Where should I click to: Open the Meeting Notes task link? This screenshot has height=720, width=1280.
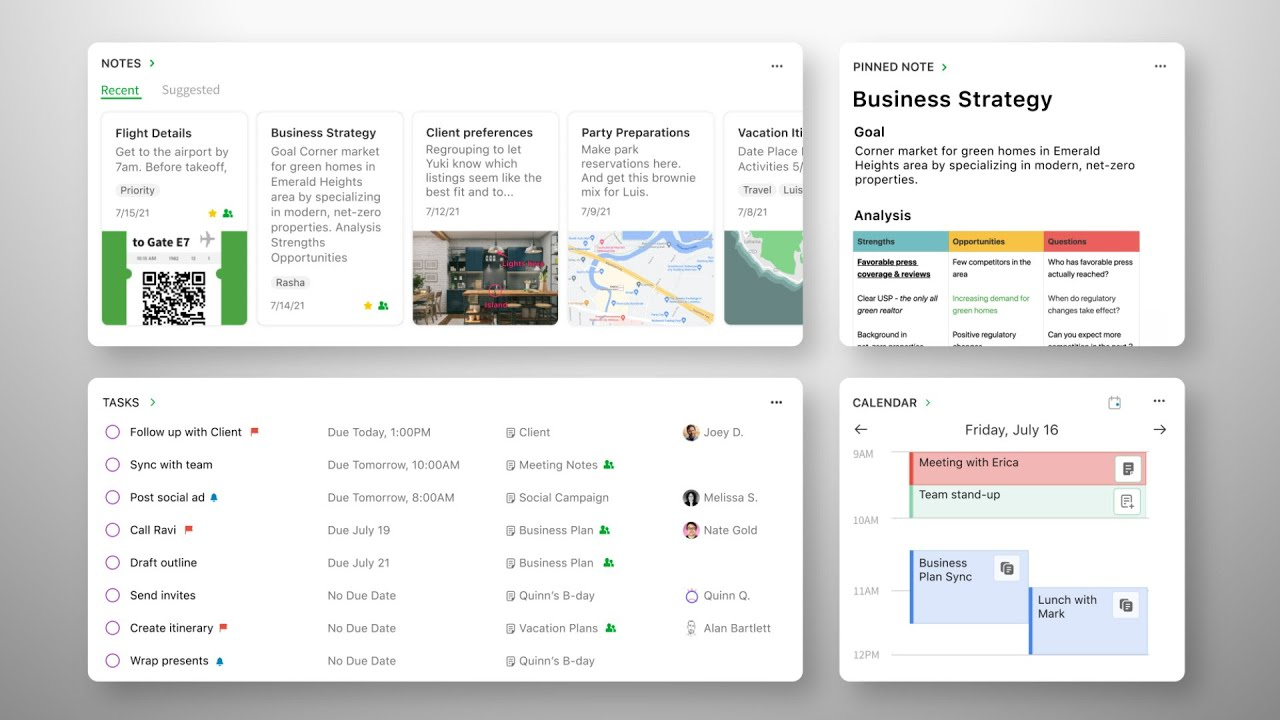557,465
